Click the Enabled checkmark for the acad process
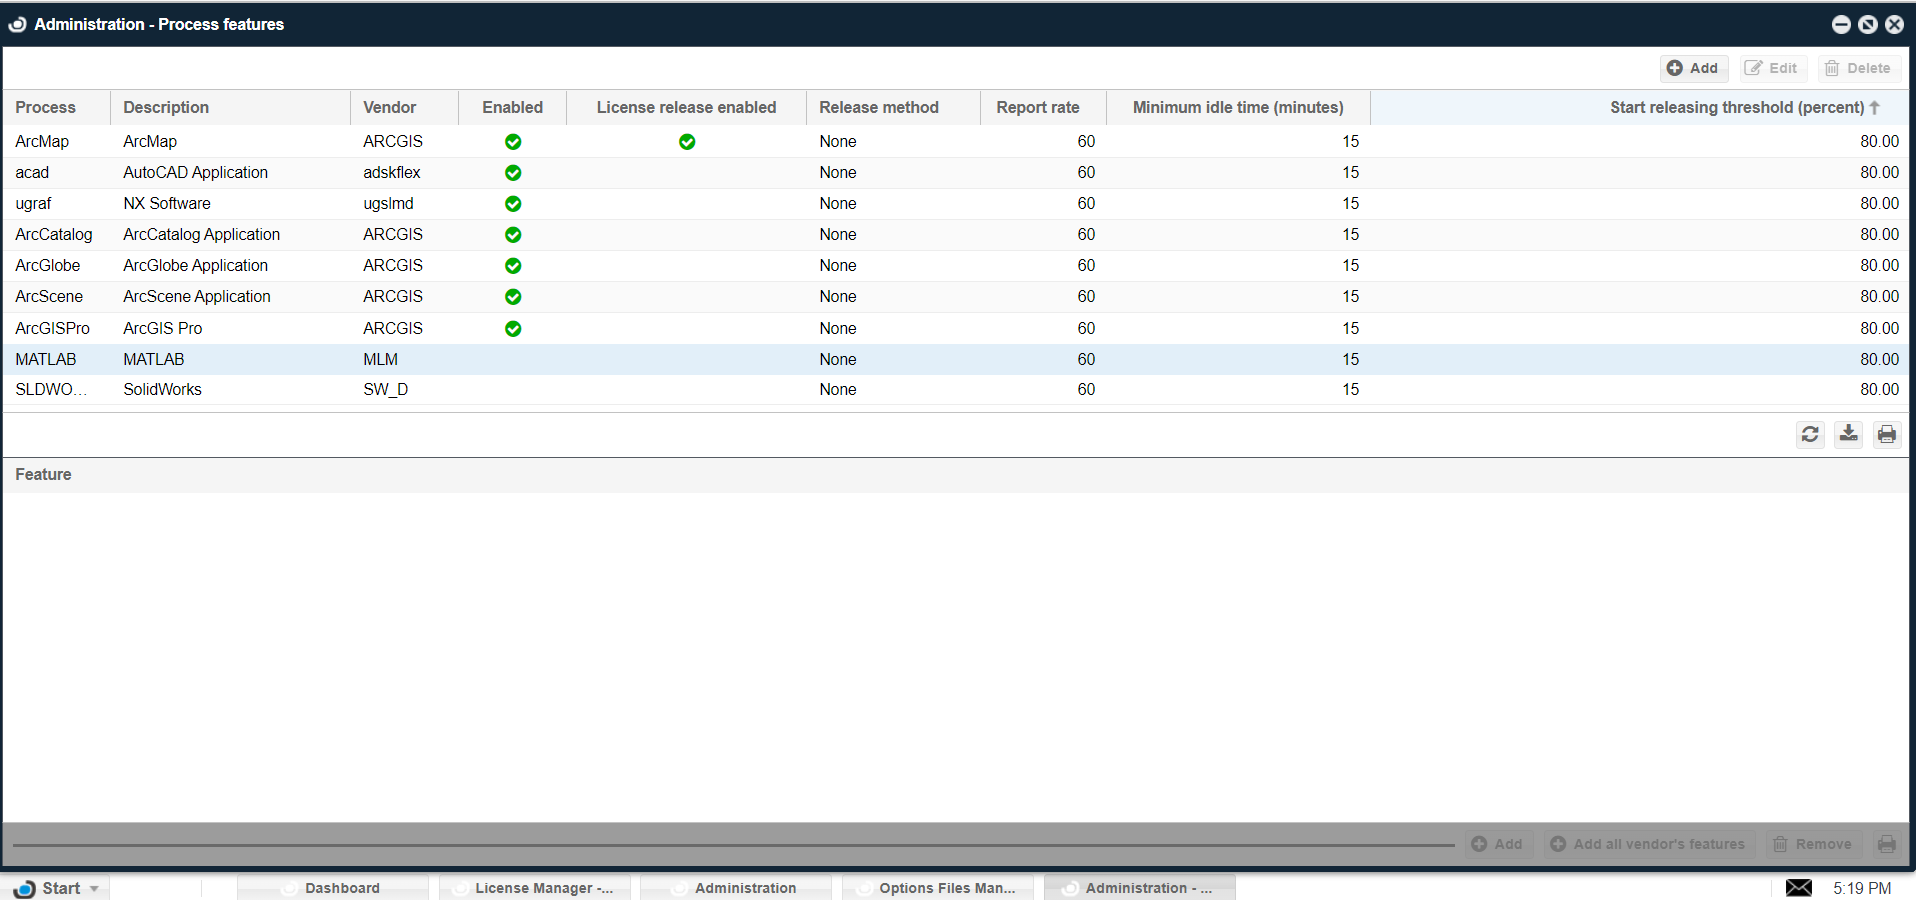Screen dimensions: 1916x900 tap(513, 173)
